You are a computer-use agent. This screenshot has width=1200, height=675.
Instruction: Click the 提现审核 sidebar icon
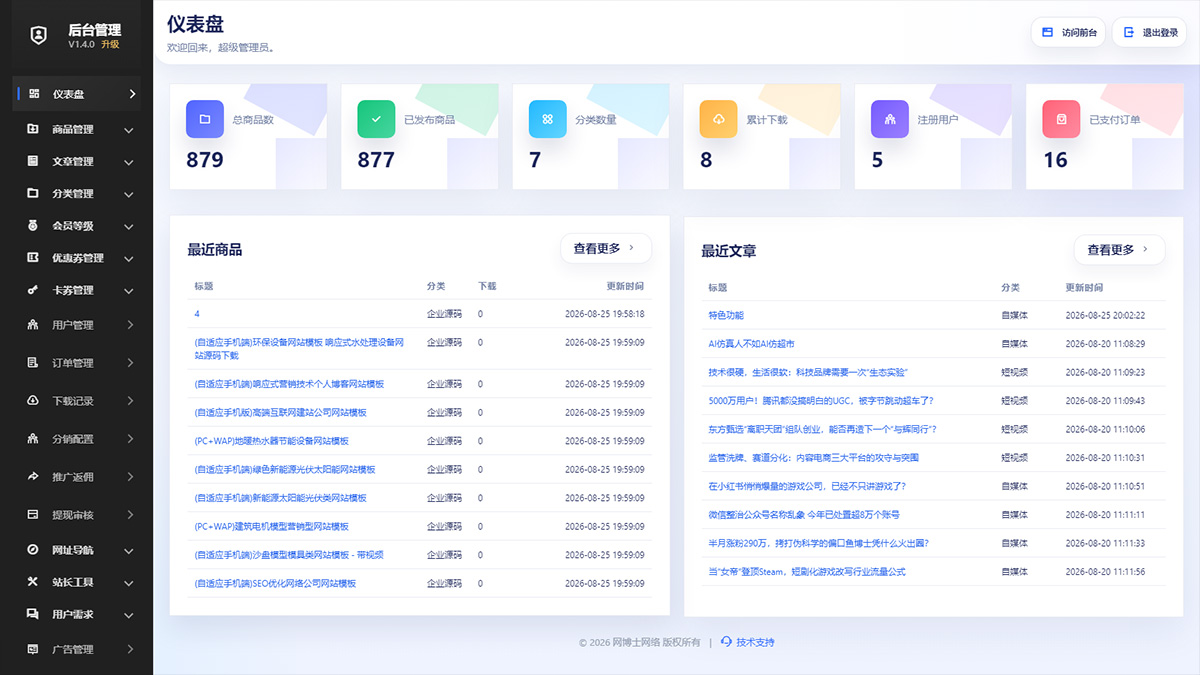(33, 515)
